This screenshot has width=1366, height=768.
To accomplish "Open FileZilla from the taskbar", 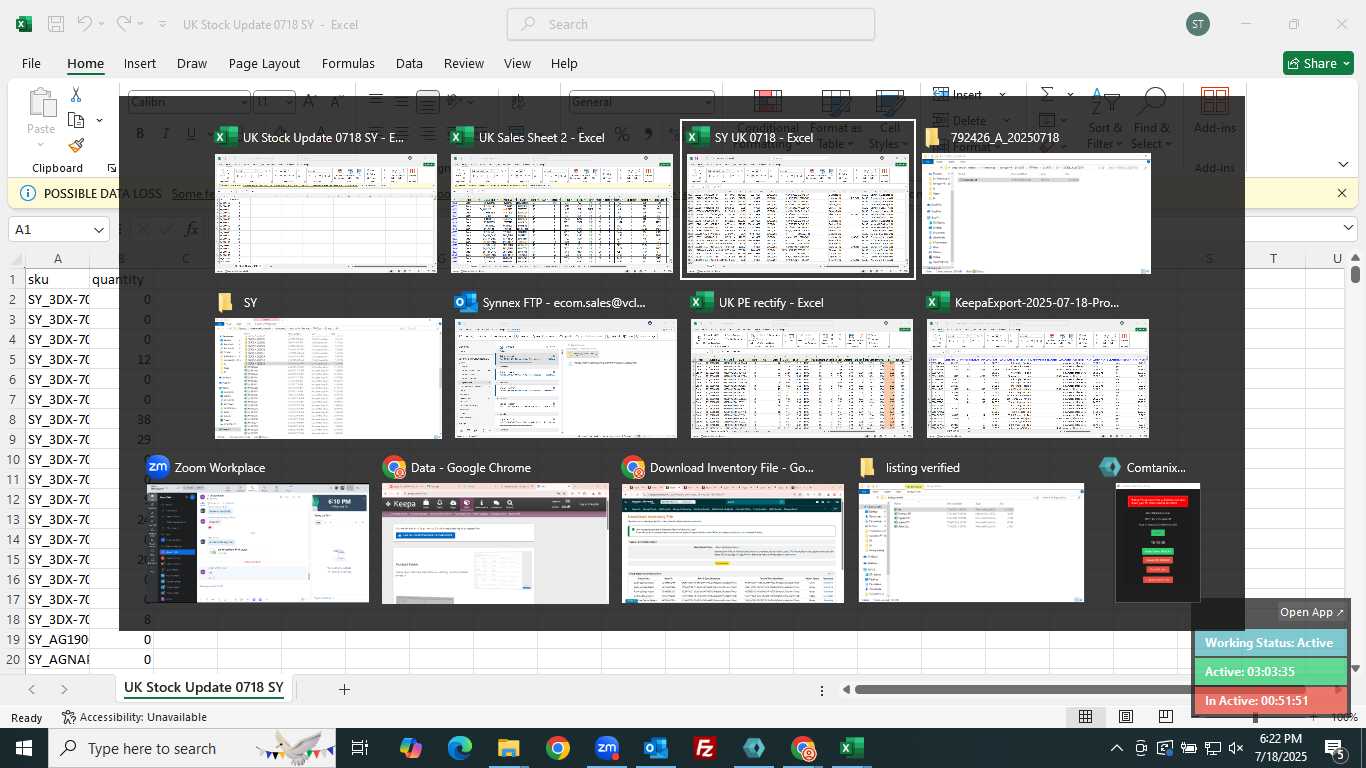I will click(706, 748).
